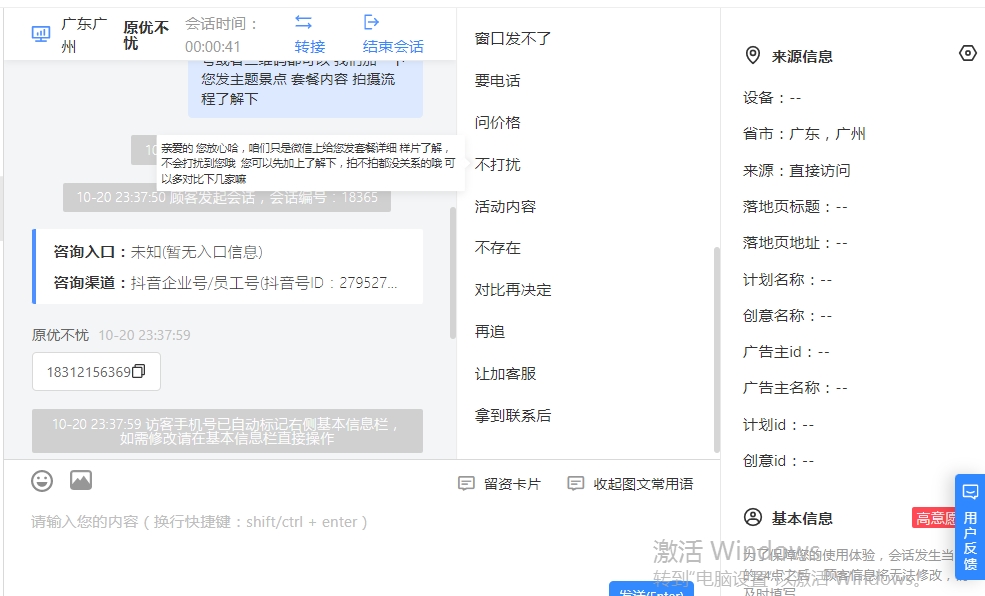Click the 设备：-- row

(x=772, y=98)
